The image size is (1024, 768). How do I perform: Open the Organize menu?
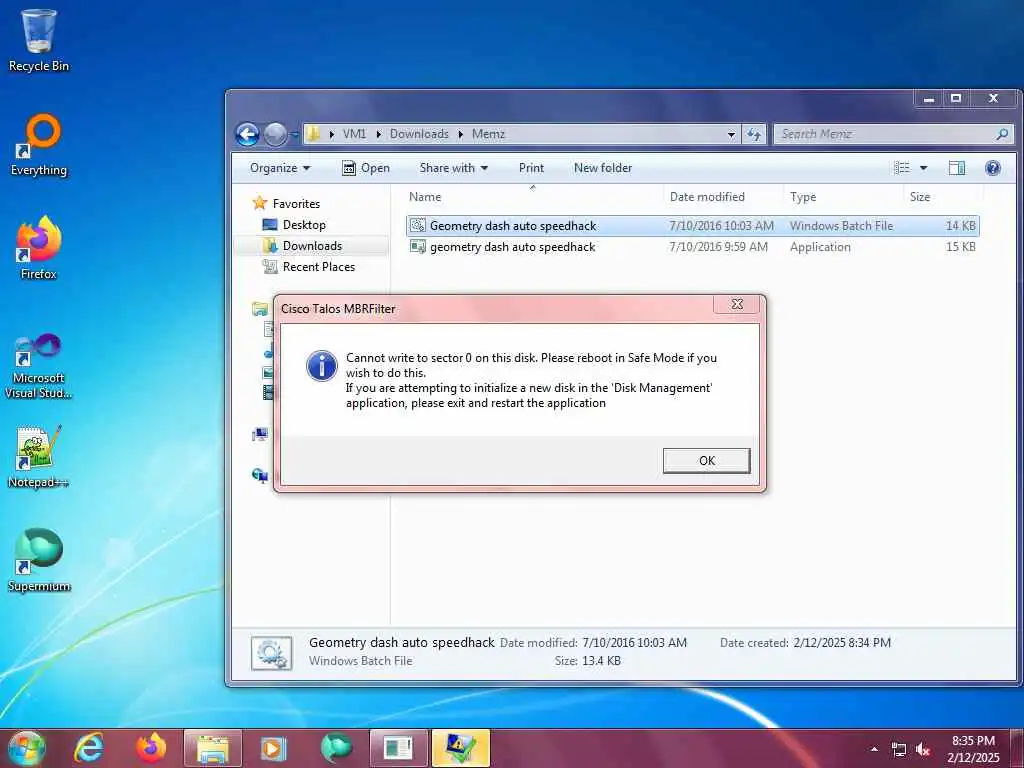click(x=280, y=168)
